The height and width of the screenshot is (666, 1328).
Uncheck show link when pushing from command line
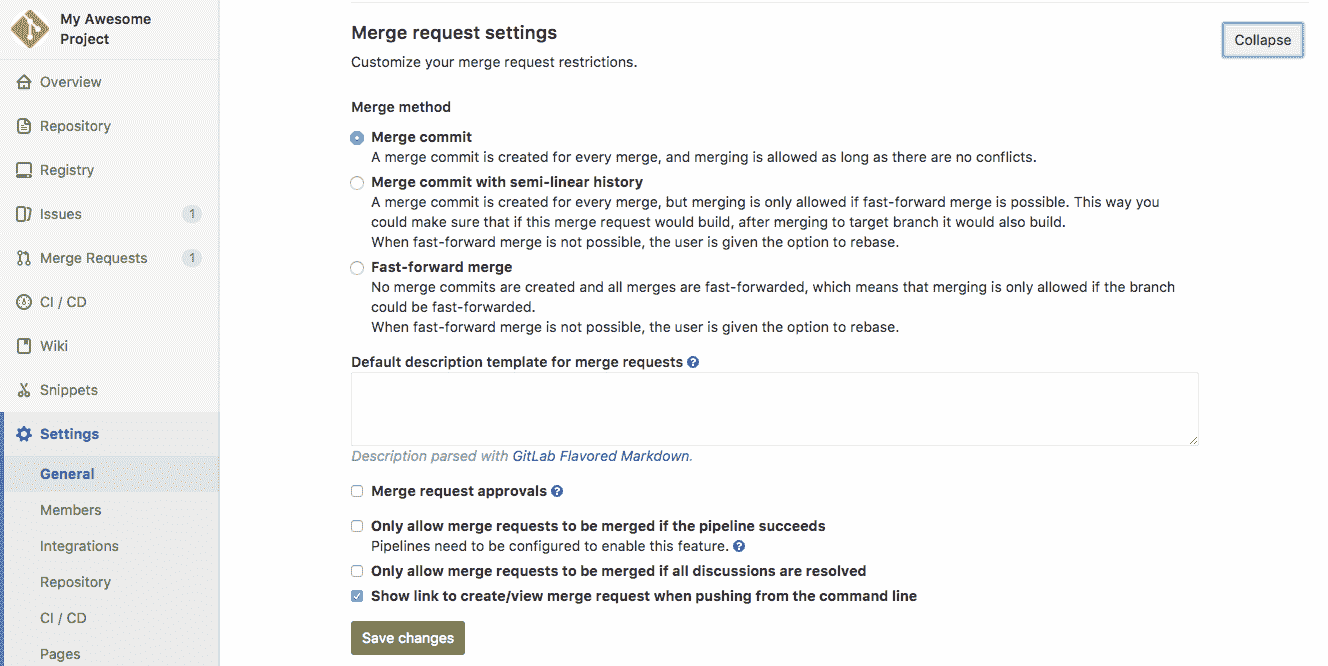[x=357, y=595]
